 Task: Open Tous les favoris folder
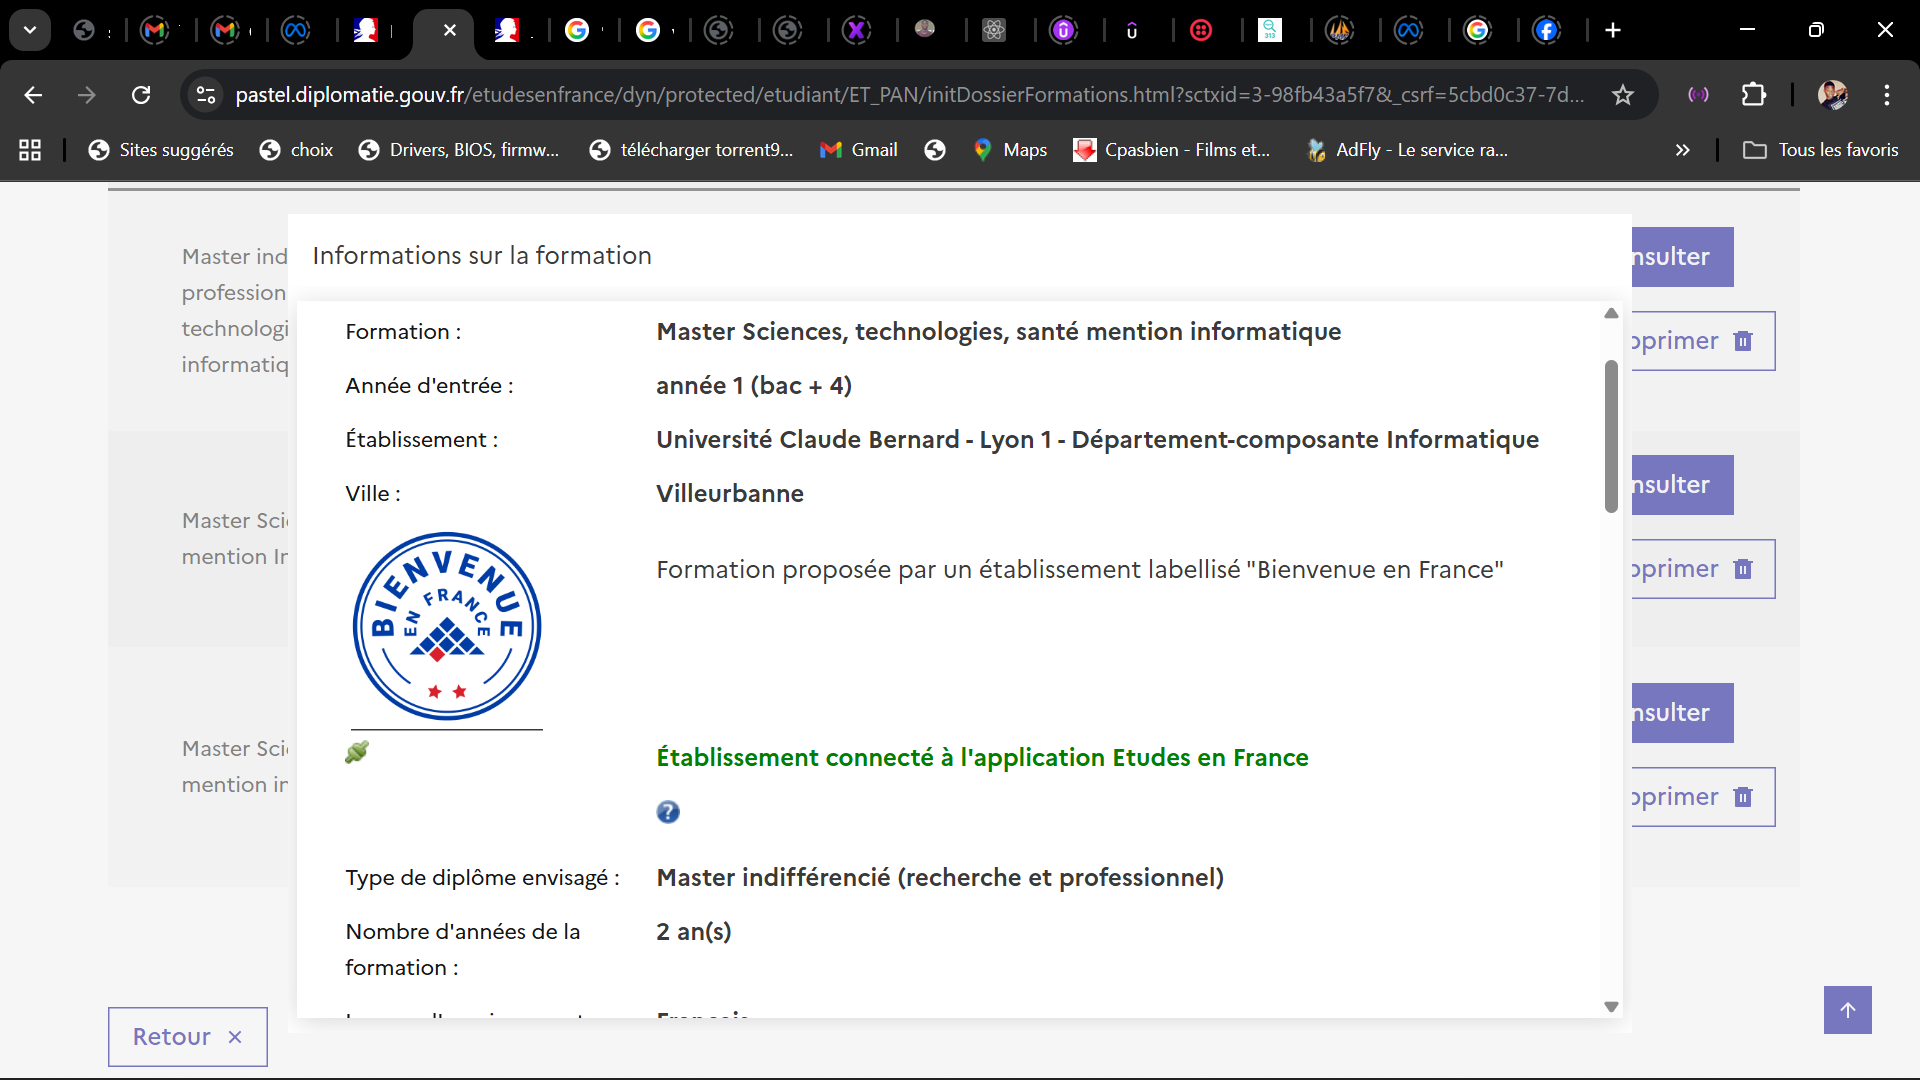point(1820,150)
